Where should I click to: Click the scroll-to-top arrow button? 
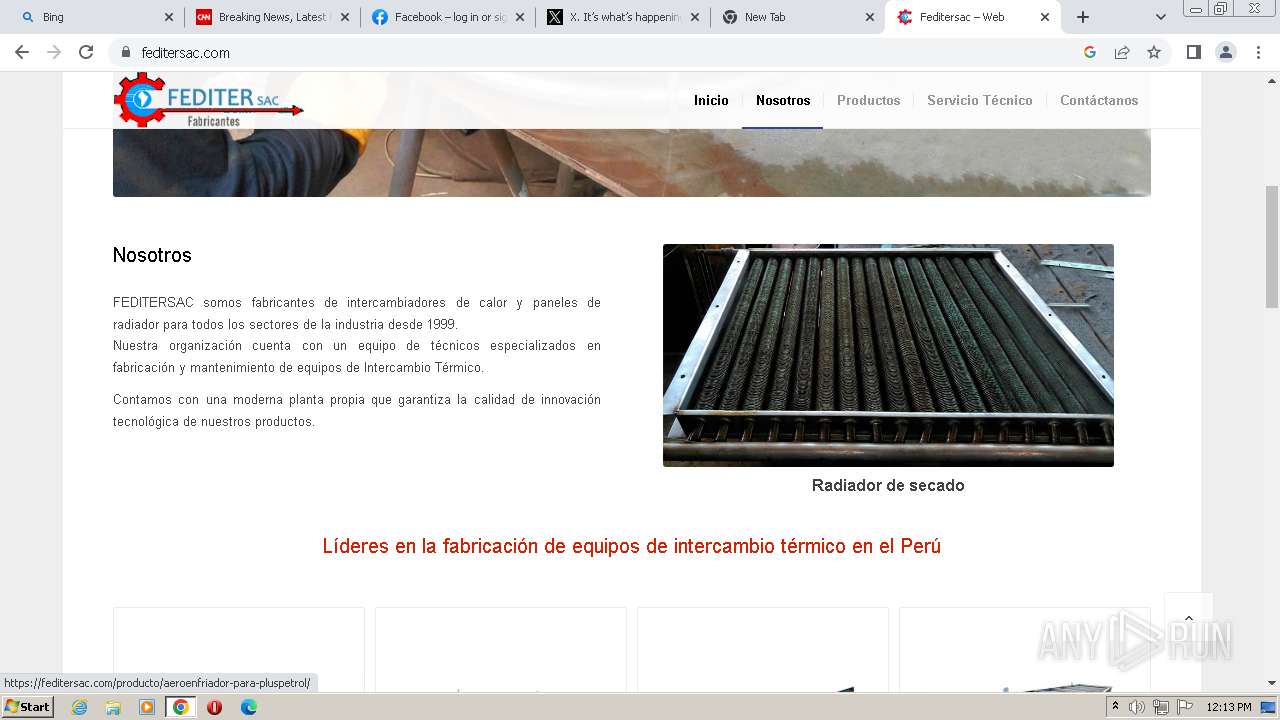coord(1189,618)
